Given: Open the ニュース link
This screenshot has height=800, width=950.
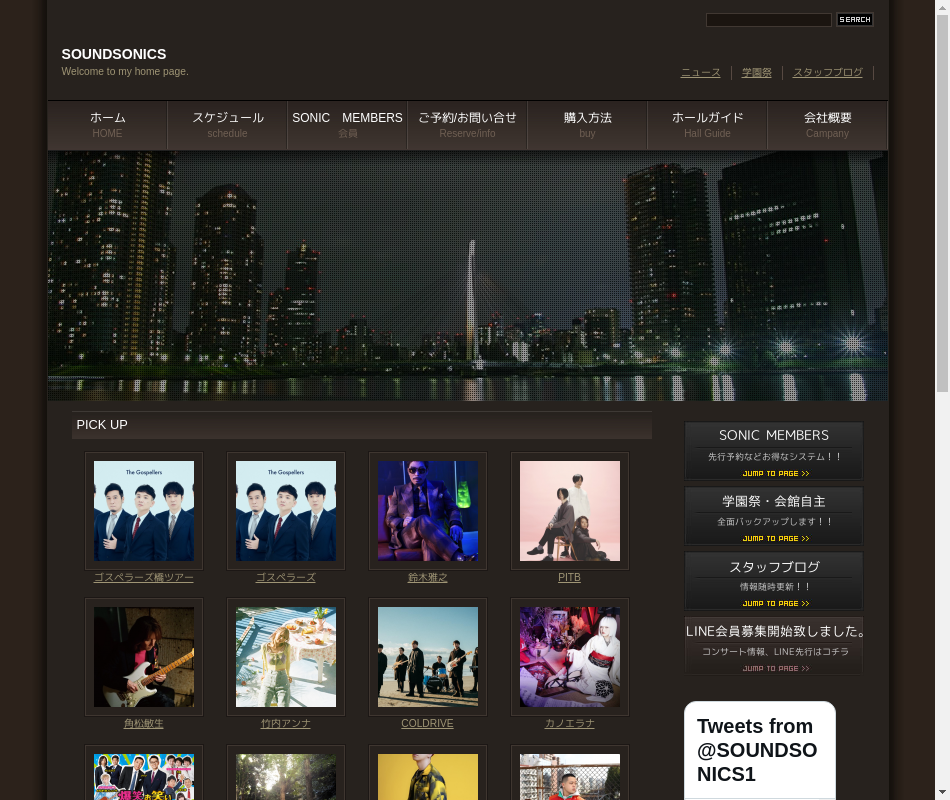Looking at the screenshot, I should click(700, 73).
